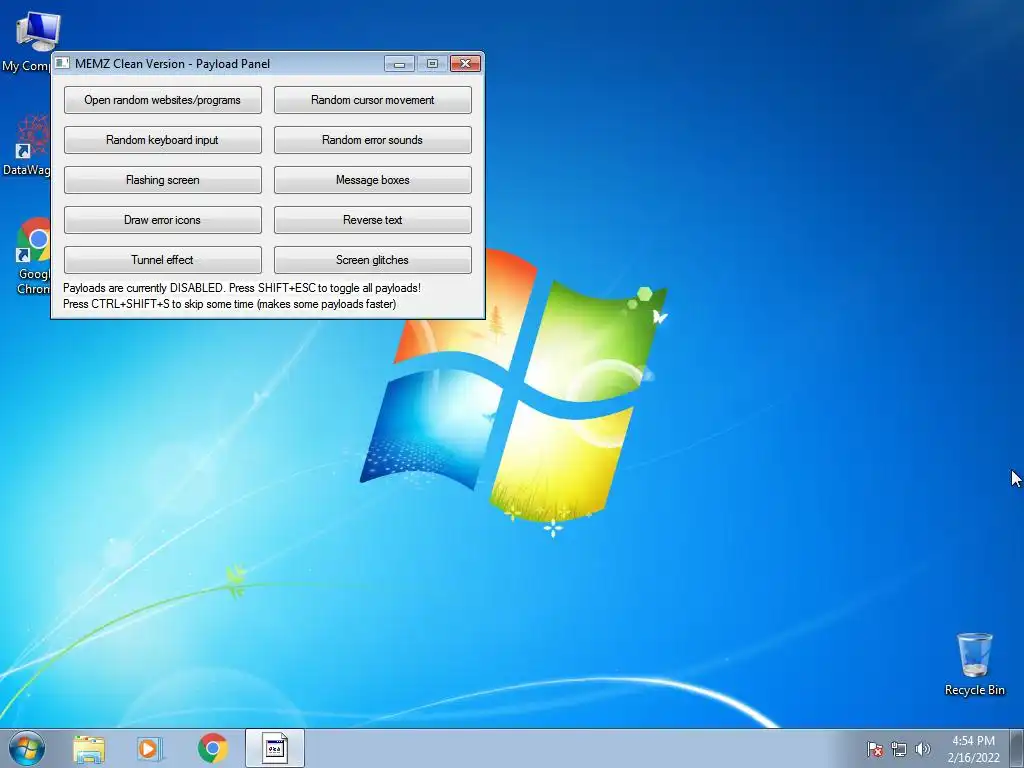Click the network status tray icon
Screen dimensions: 1024x768
click(x=899, y=749)
